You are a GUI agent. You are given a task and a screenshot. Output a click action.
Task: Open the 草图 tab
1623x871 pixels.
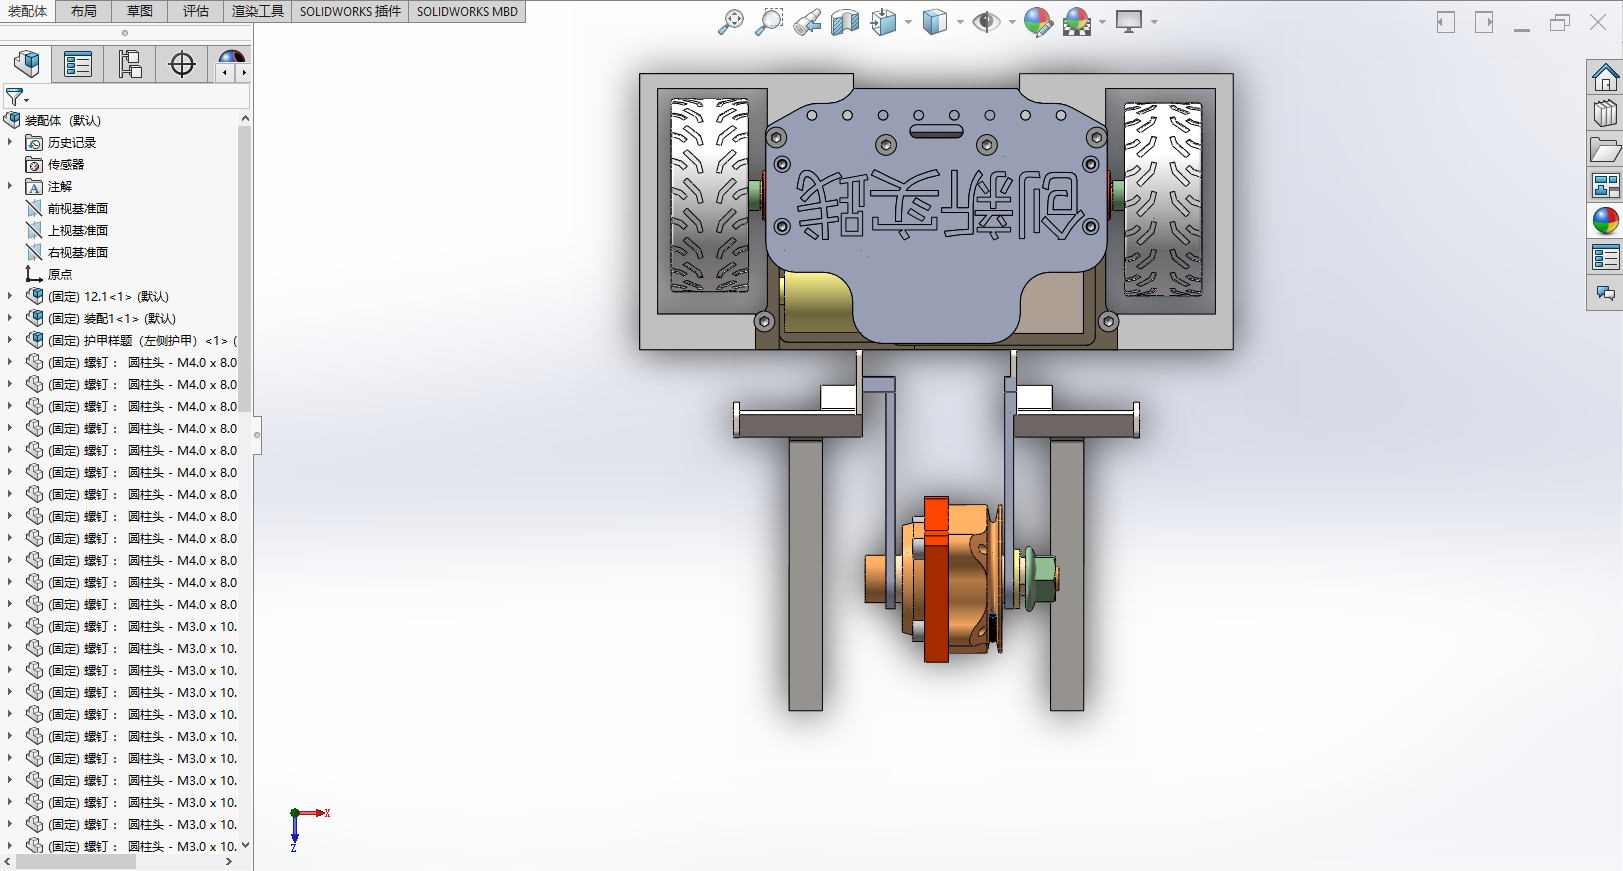[x=140, y=11]
